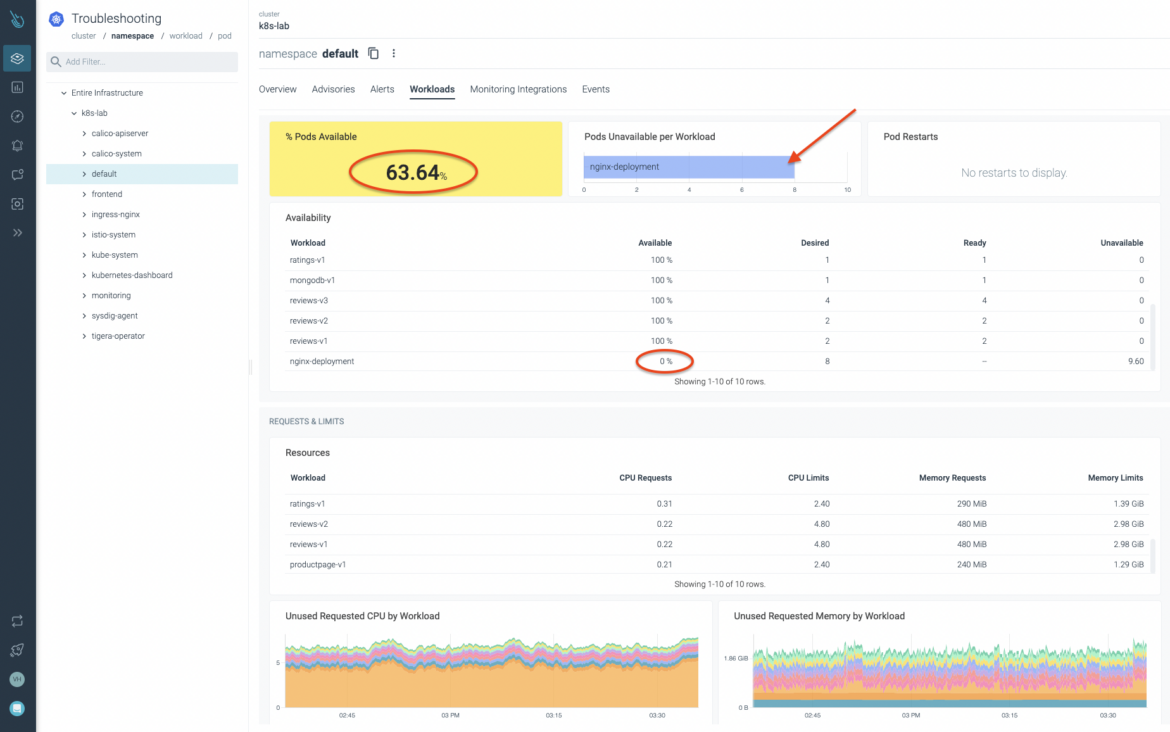
Task: Open the Events tab
Action: pos(595,90)
